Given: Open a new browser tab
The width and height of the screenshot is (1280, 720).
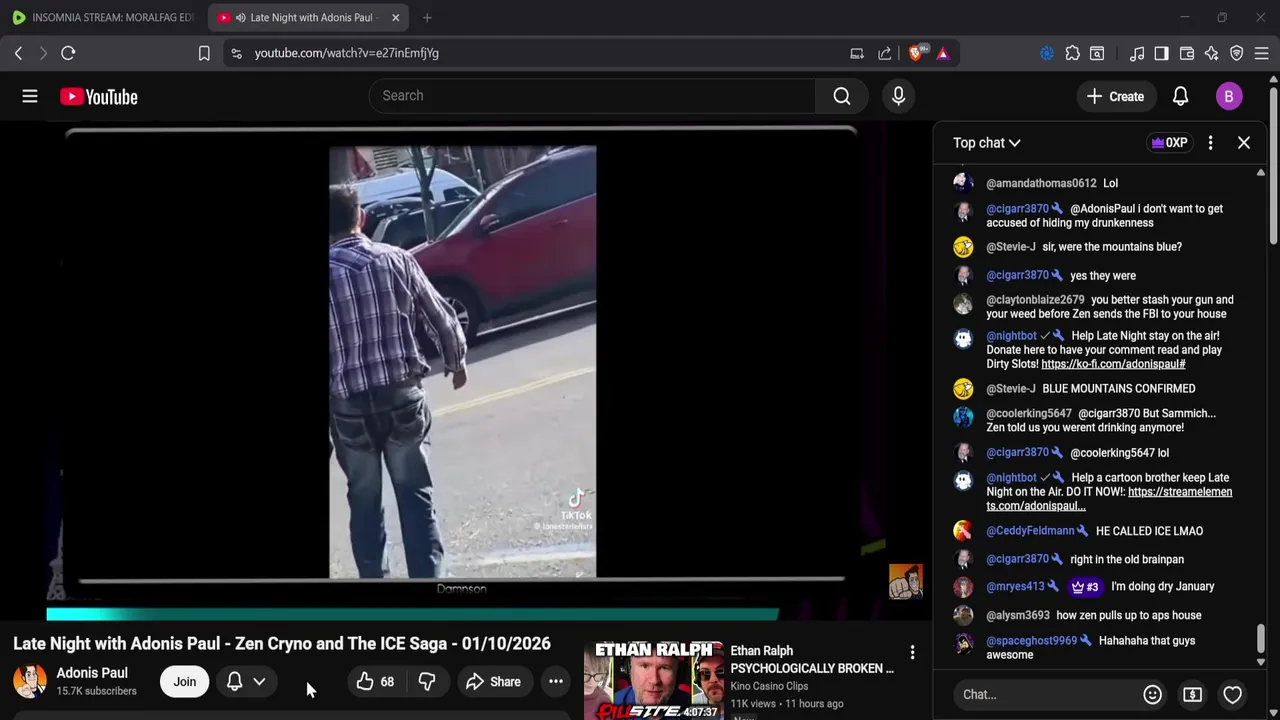Looking at the screenshot, I should [x=427, y=17].
